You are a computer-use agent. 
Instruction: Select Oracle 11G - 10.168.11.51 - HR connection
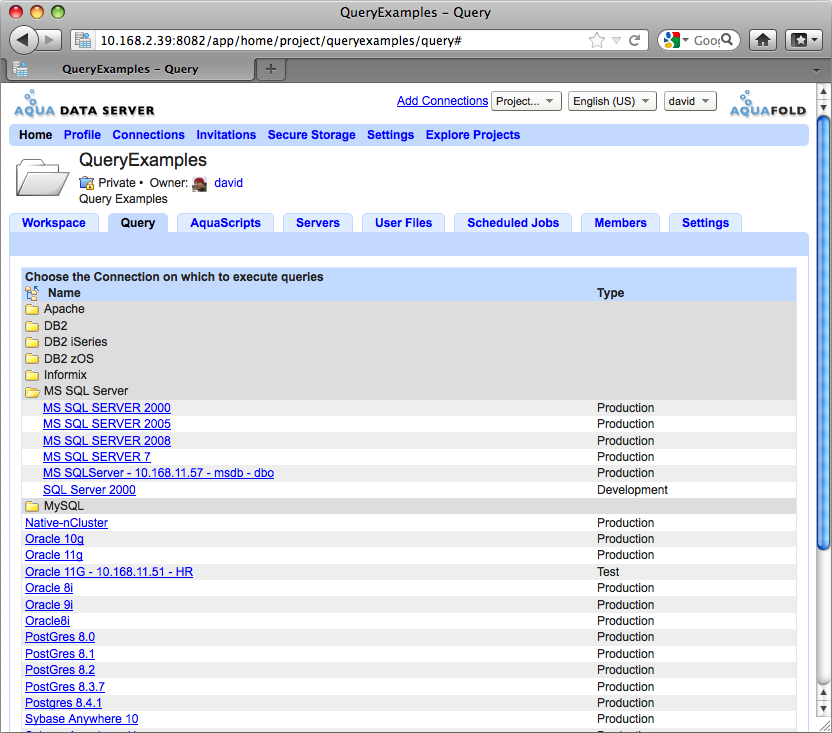point(109,572)
